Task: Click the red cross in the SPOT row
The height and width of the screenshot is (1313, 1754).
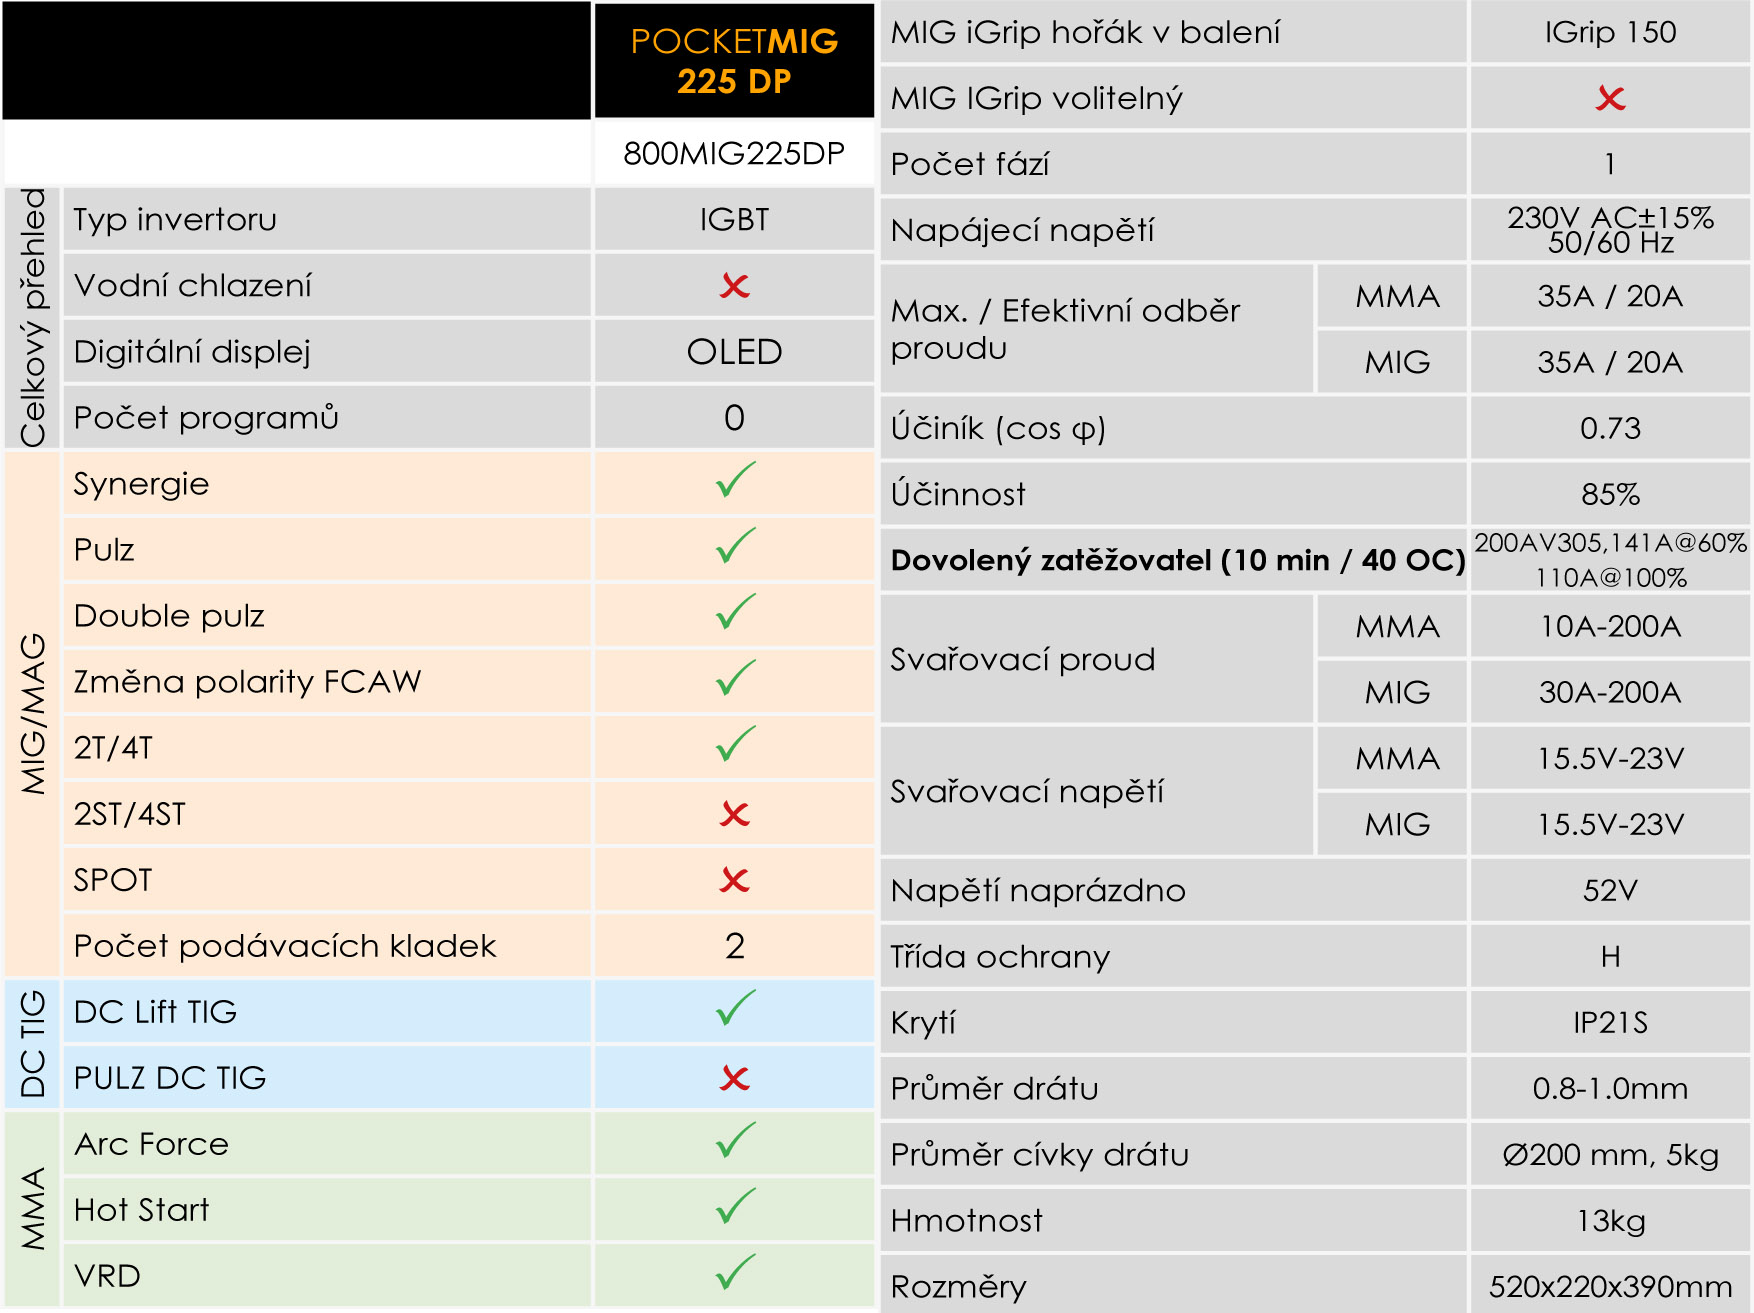Action: 735,880
